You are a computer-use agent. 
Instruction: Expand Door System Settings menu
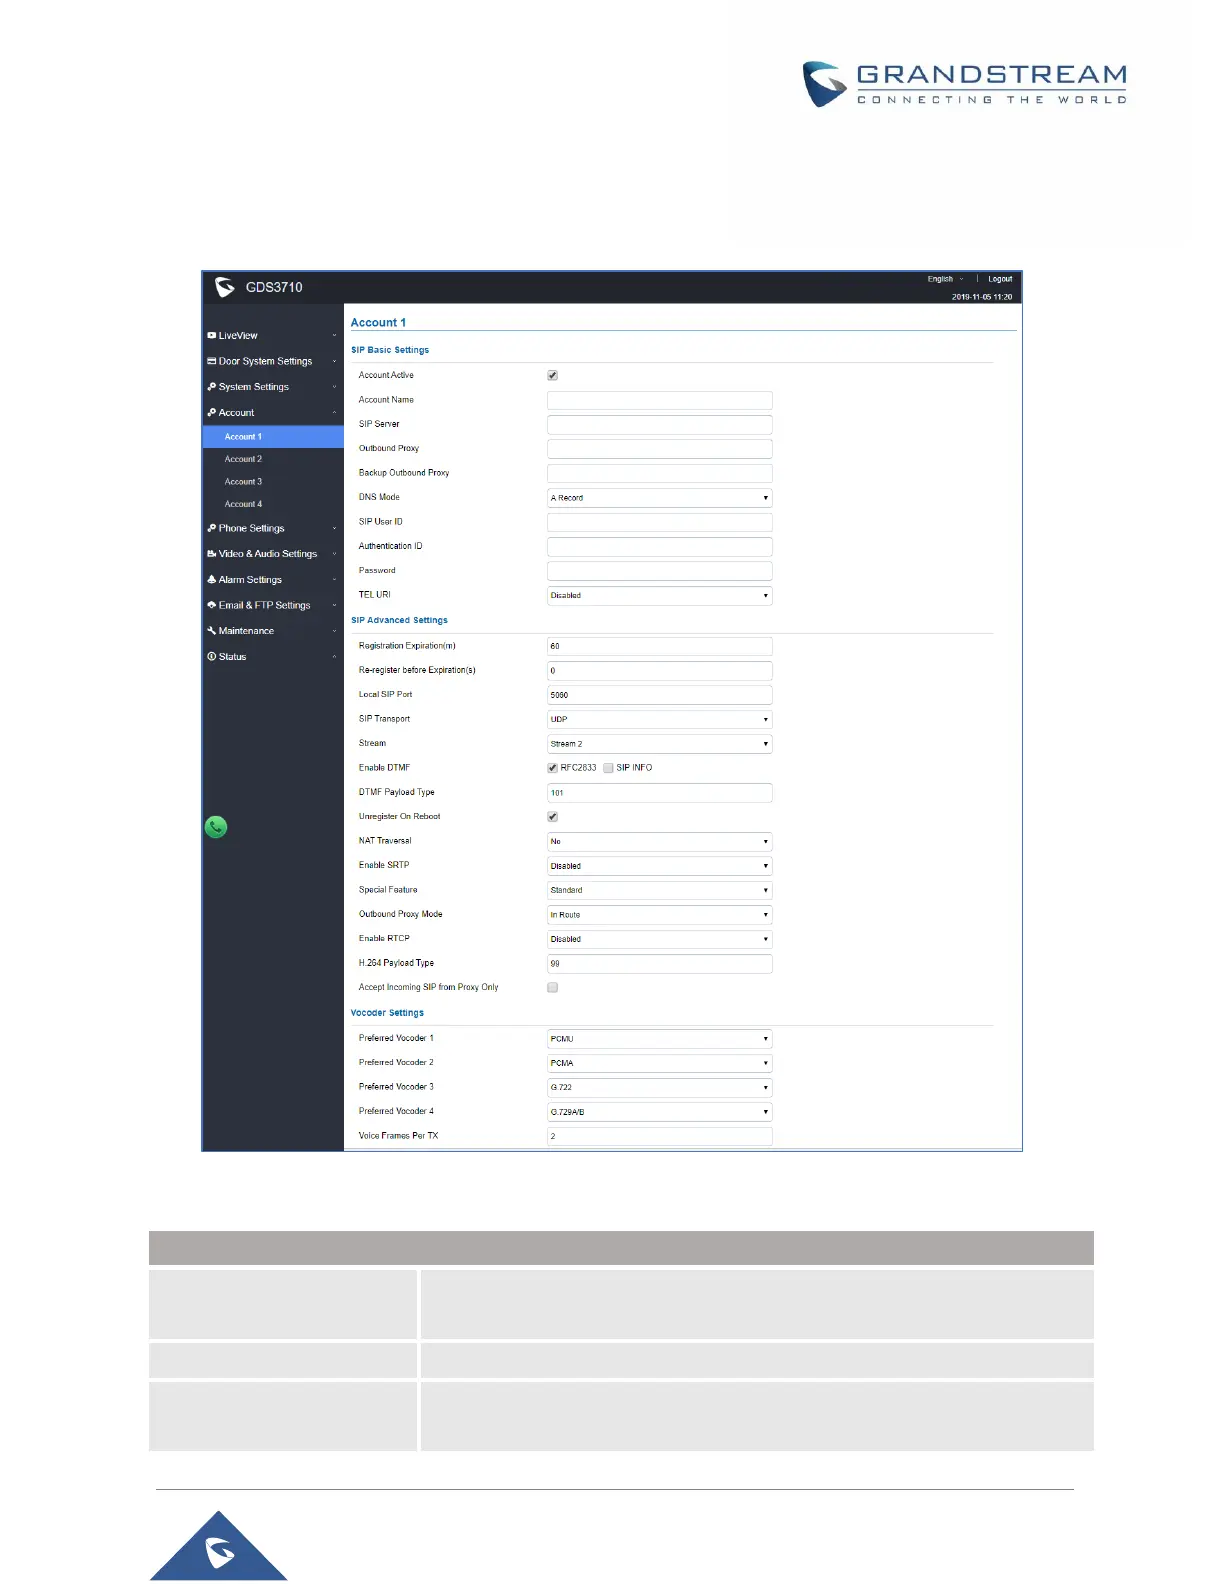click(273, 361)
